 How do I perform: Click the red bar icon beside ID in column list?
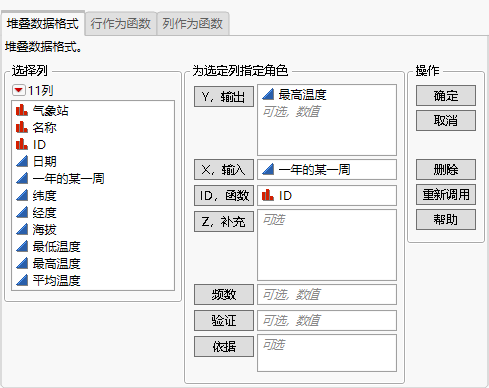point(22,144)
